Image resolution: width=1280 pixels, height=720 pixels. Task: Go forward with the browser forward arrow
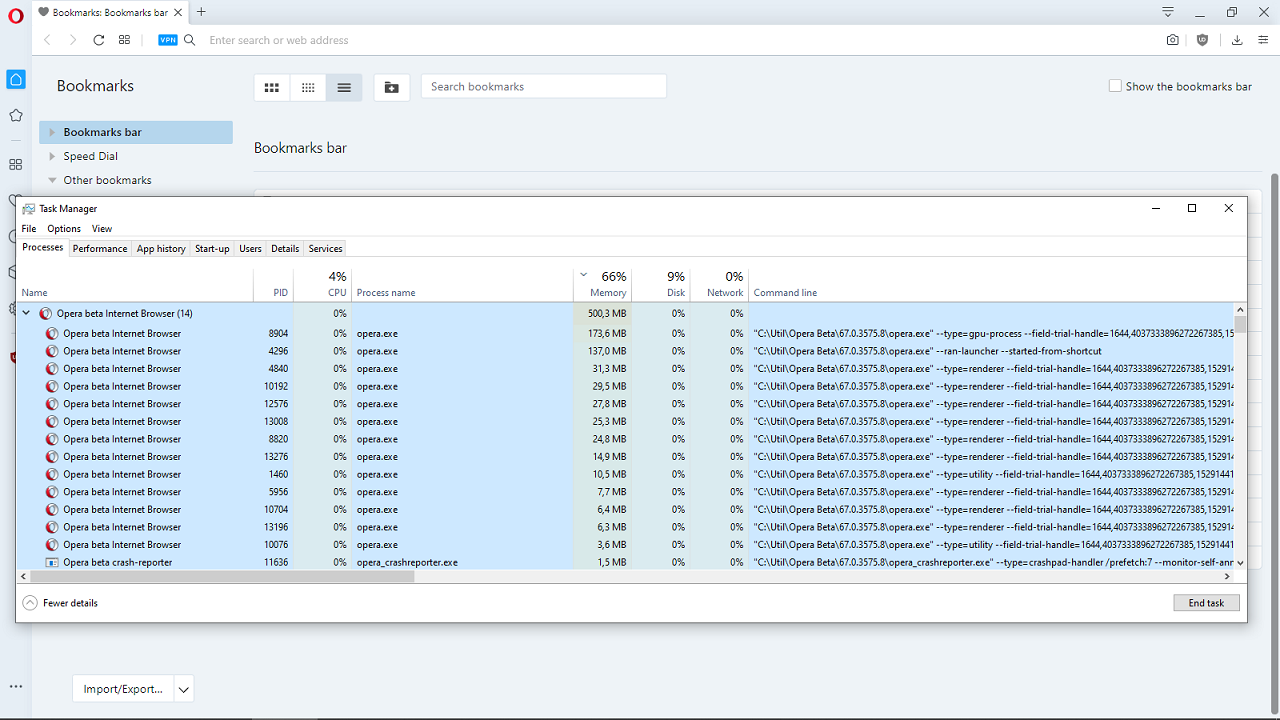(72, 40)
